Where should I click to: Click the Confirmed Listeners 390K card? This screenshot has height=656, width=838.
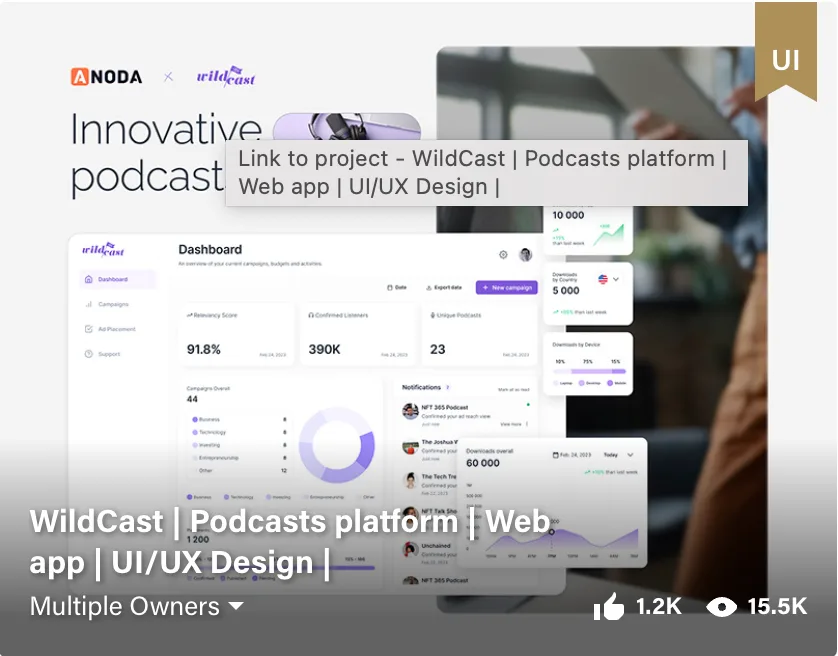pyautogui.click(x=358, y=335)
